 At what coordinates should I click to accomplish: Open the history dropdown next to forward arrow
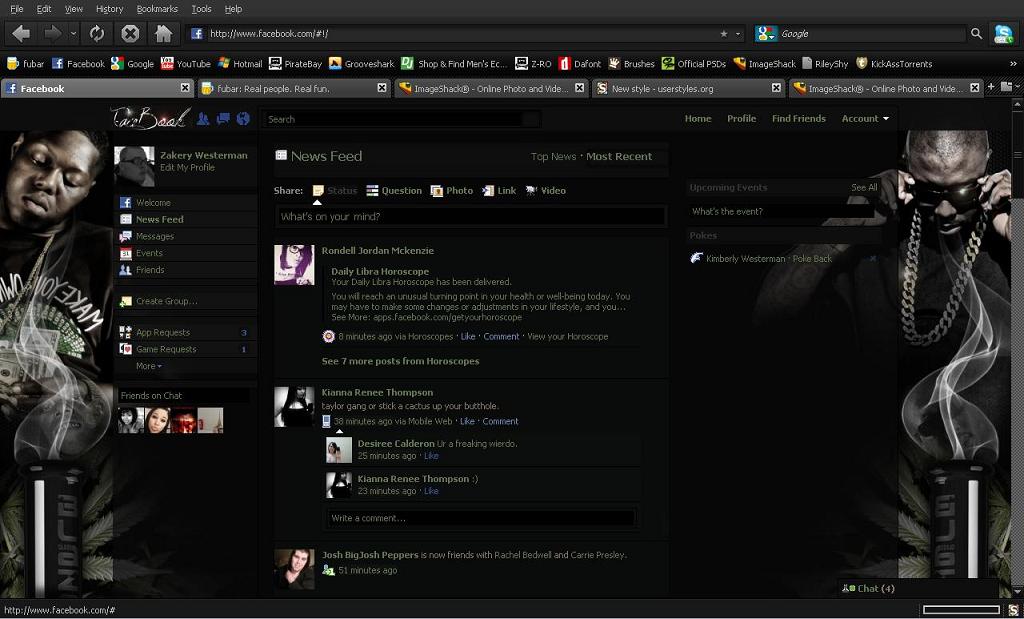tap(73, 33)
